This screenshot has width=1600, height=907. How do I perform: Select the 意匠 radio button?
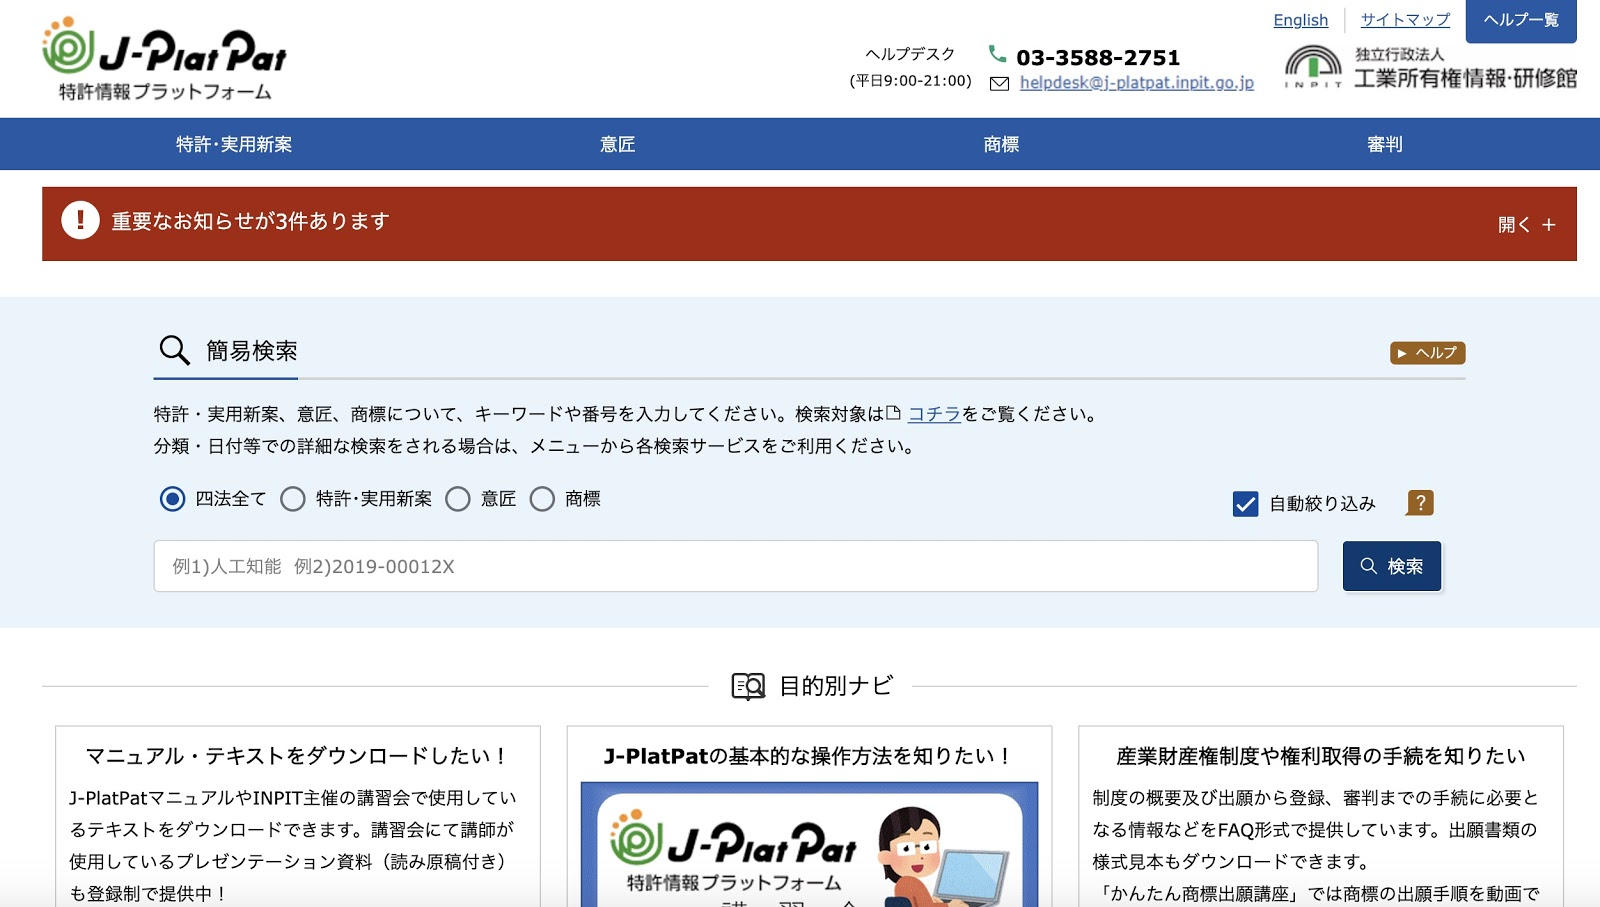pos(457,499)
